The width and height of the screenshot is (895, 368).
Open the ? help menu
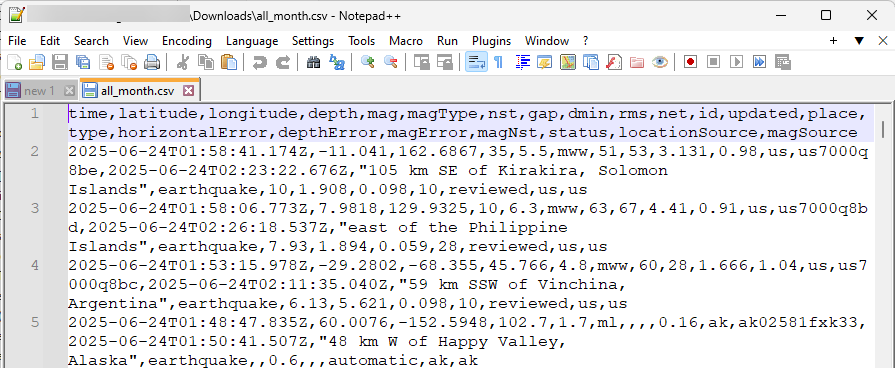pos(586,41)
